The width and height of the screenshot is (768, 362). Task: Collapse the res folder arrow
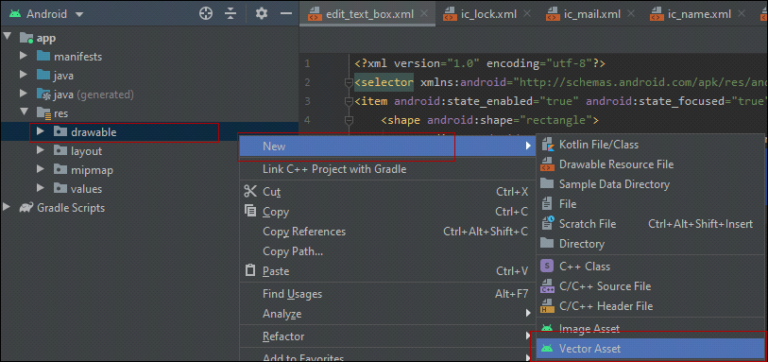pyautogui.click(x=24, y=113)
